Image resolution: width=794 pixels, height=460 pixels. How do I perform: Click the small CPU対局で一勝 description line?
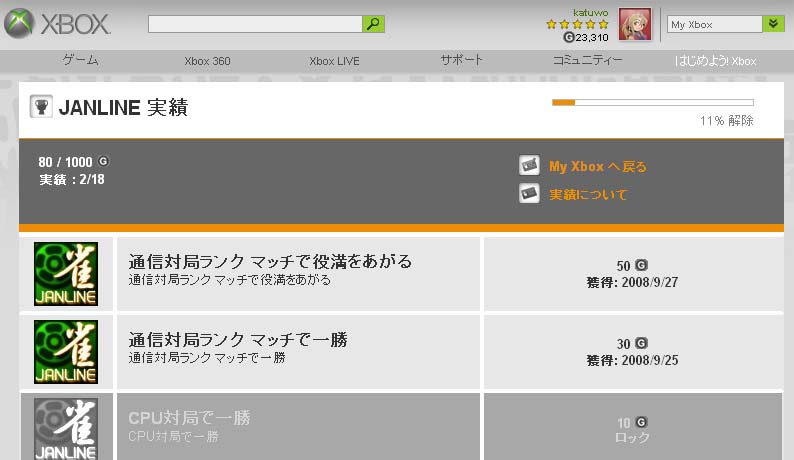point(173,436)
